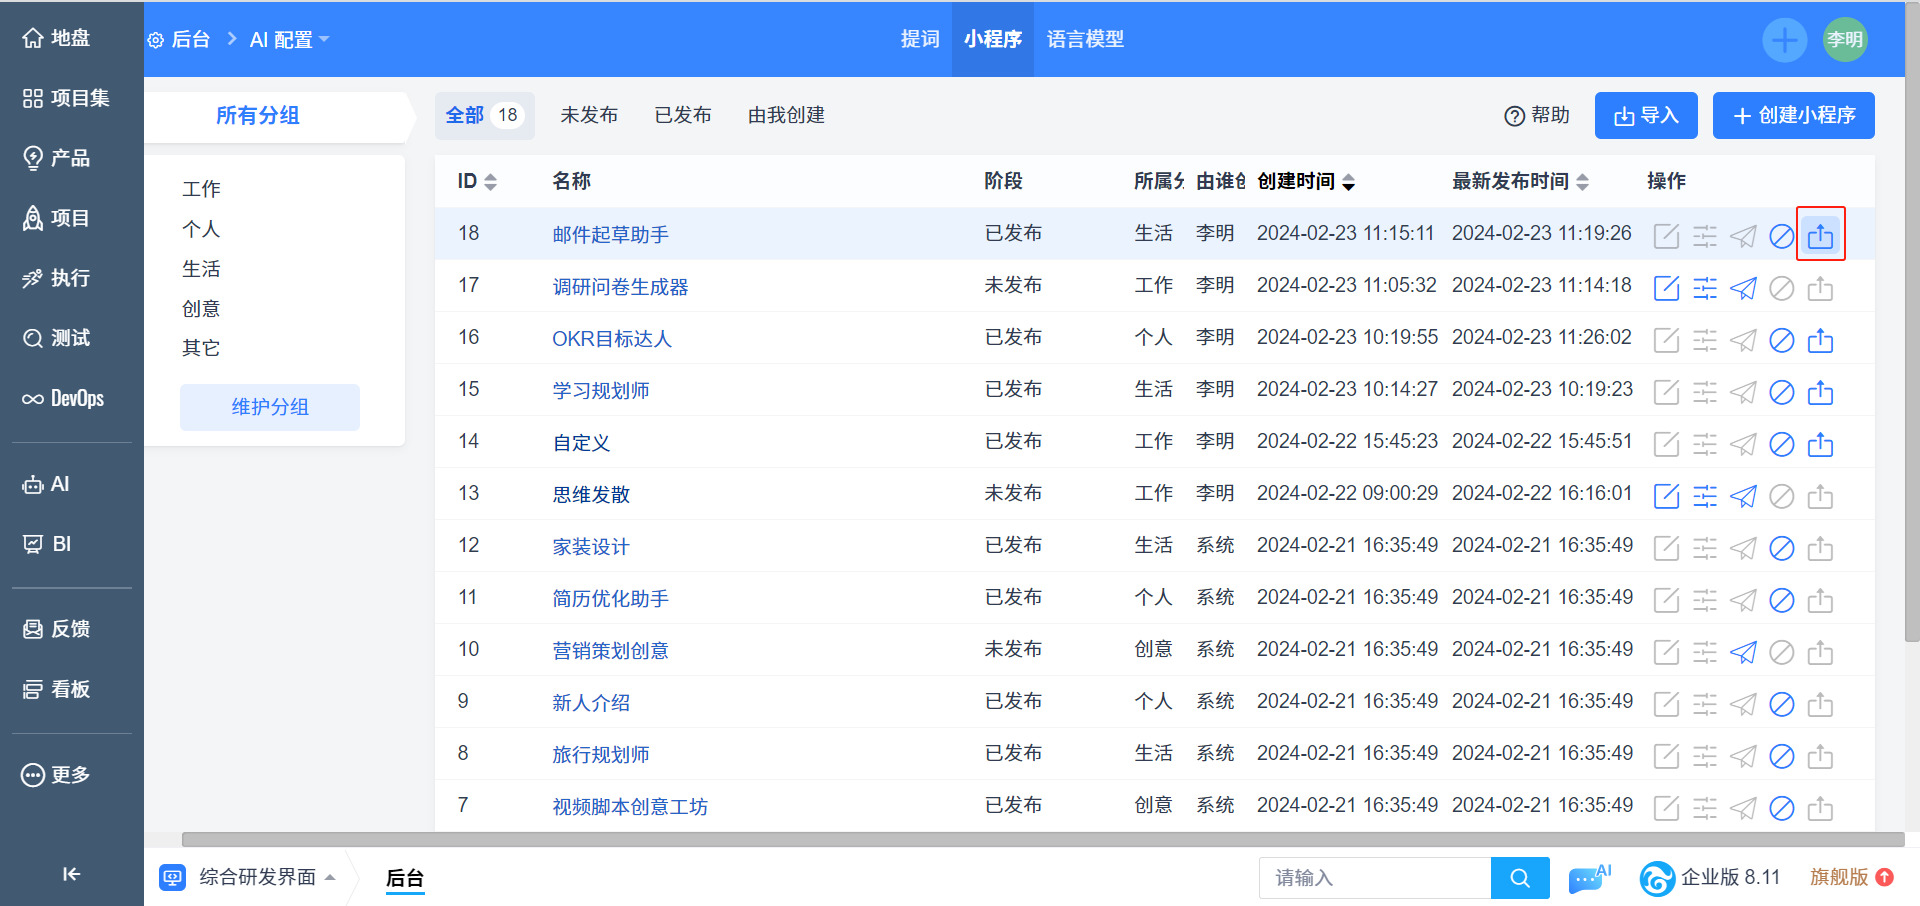Go to 项目集 in the sidebar
The image size is (1920, 906).
tap(66, 98)
